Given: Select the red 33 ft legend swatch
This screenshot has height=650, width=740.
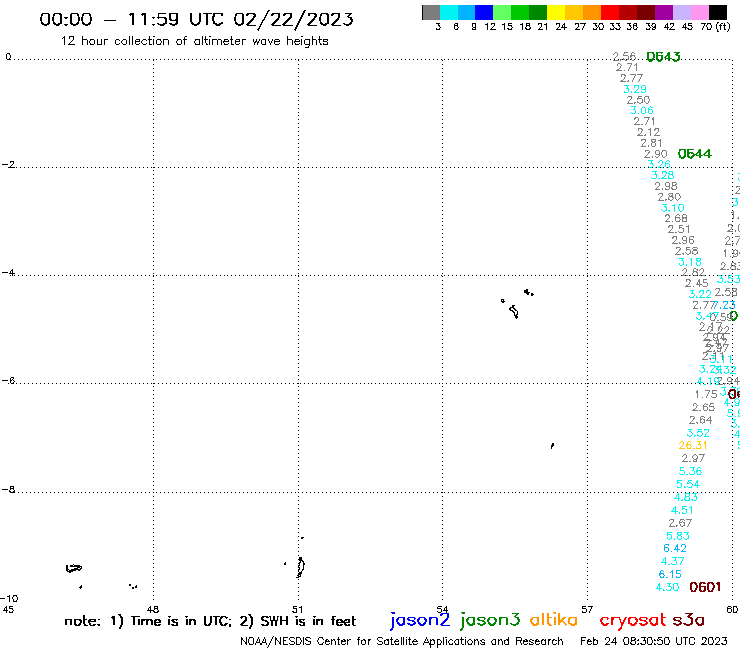Looking at the screenshot, I should (610, 12).
